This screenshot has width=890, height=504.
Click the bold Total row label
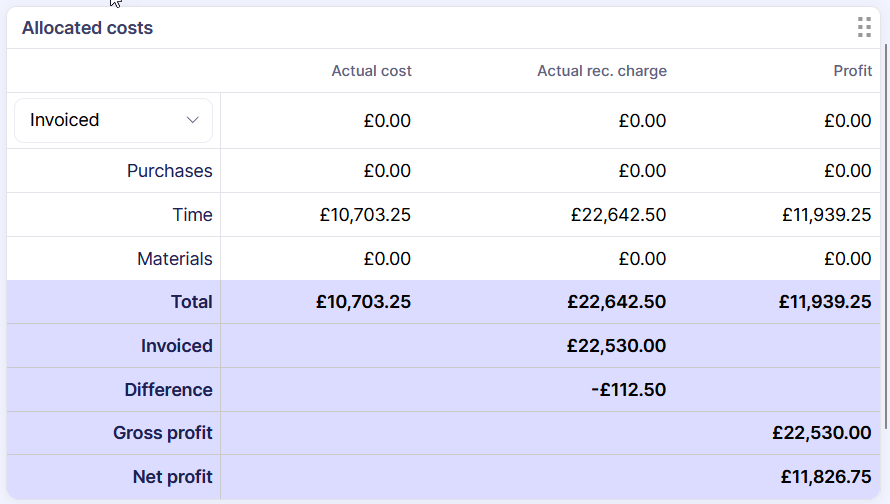pos(191,302)
